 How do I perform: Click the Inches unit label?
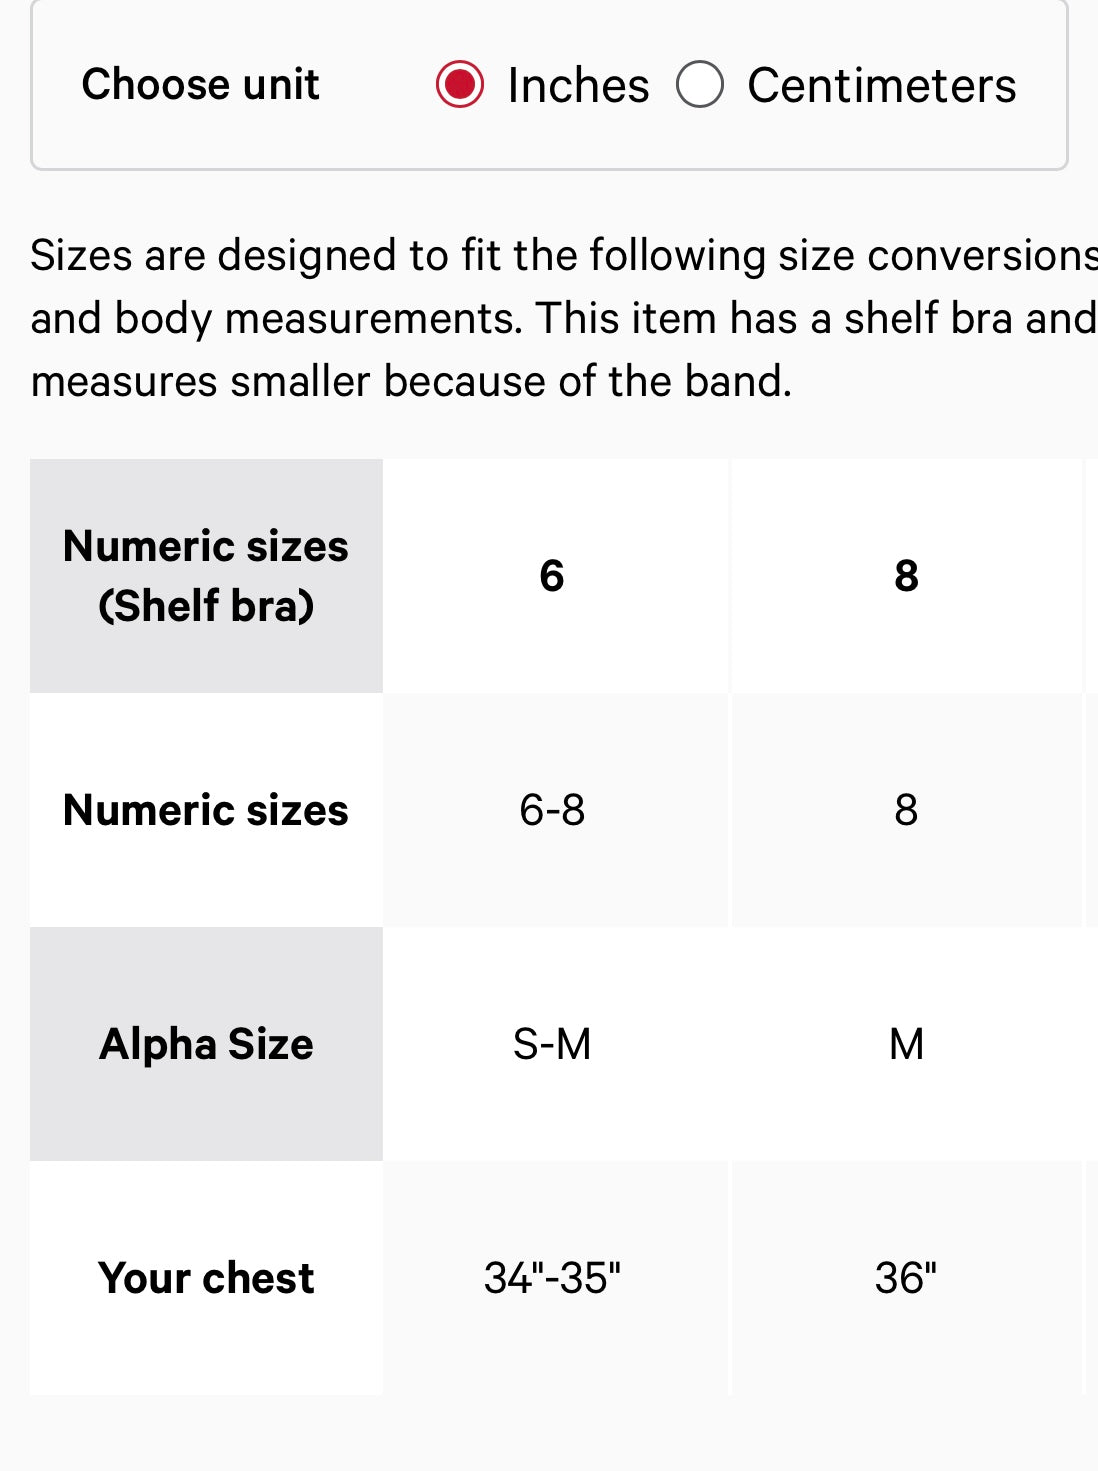click(x=578, y=85)
